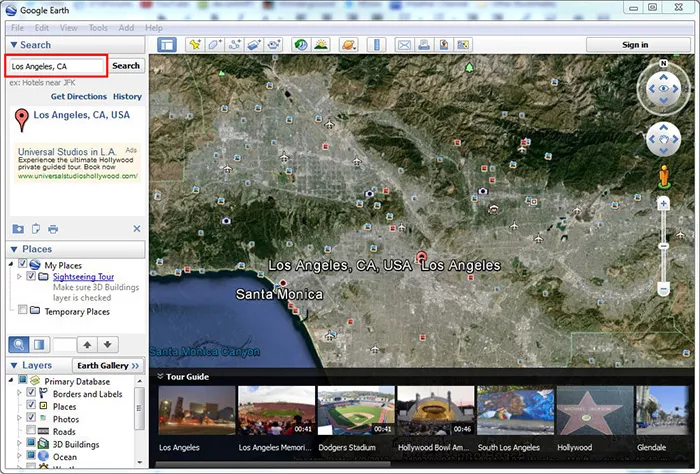Copy search results to My Places folder icon
Image resolution: width=700 pixels, height=474 pixels.
[x=18, y=229]
